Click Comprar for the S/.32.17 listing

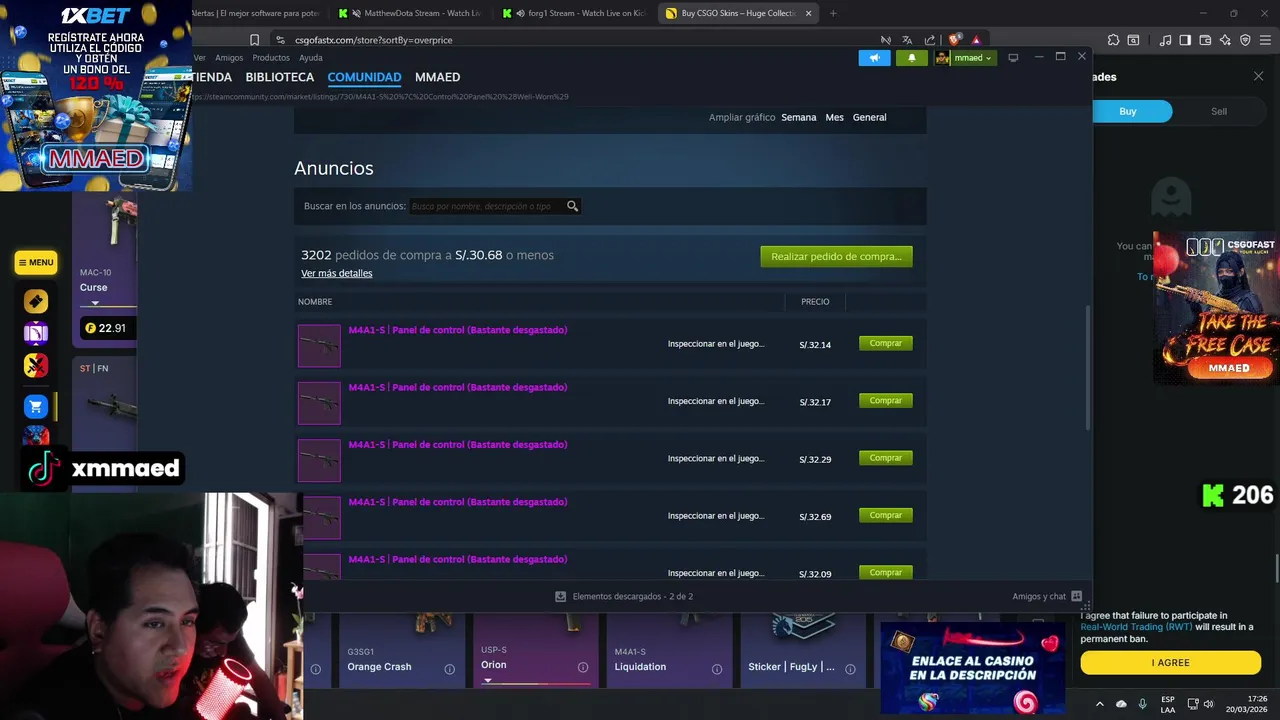tap(885, 400)
